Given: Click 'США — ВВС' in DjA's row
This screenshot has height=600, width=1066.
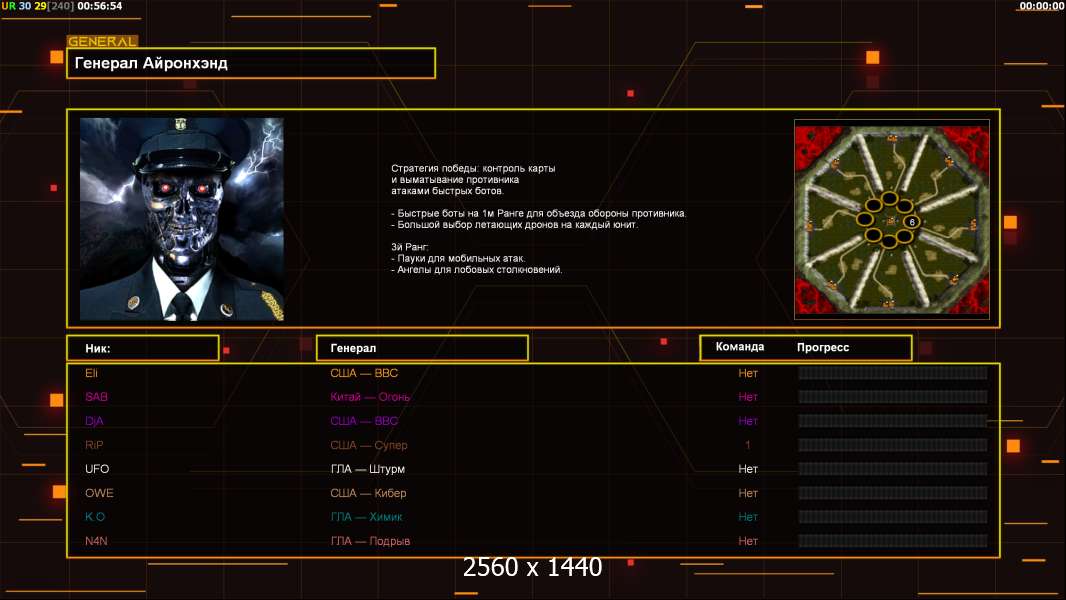Looking at the screenshot, I should tap(364, 421).
